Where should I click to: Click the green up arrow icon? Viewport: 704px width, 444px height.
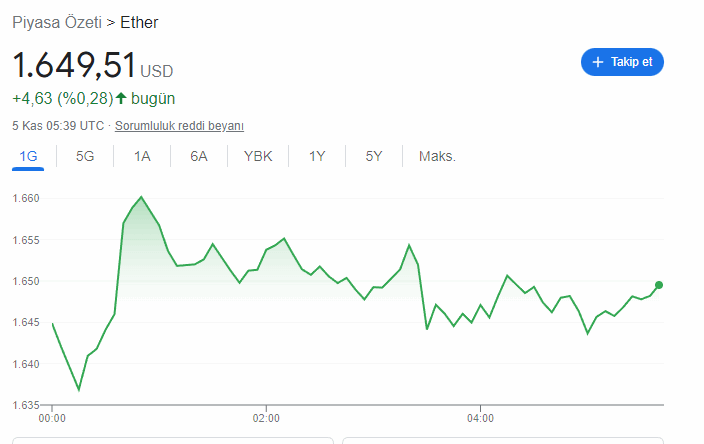[121, 98]
